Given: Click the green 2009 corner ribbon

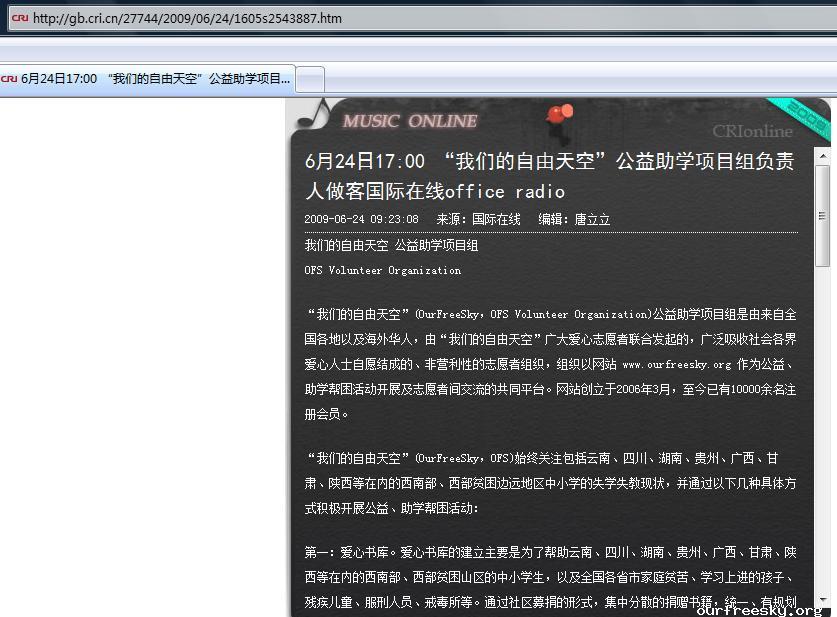Looking at the screenshot, I should (x=806, y=117).
